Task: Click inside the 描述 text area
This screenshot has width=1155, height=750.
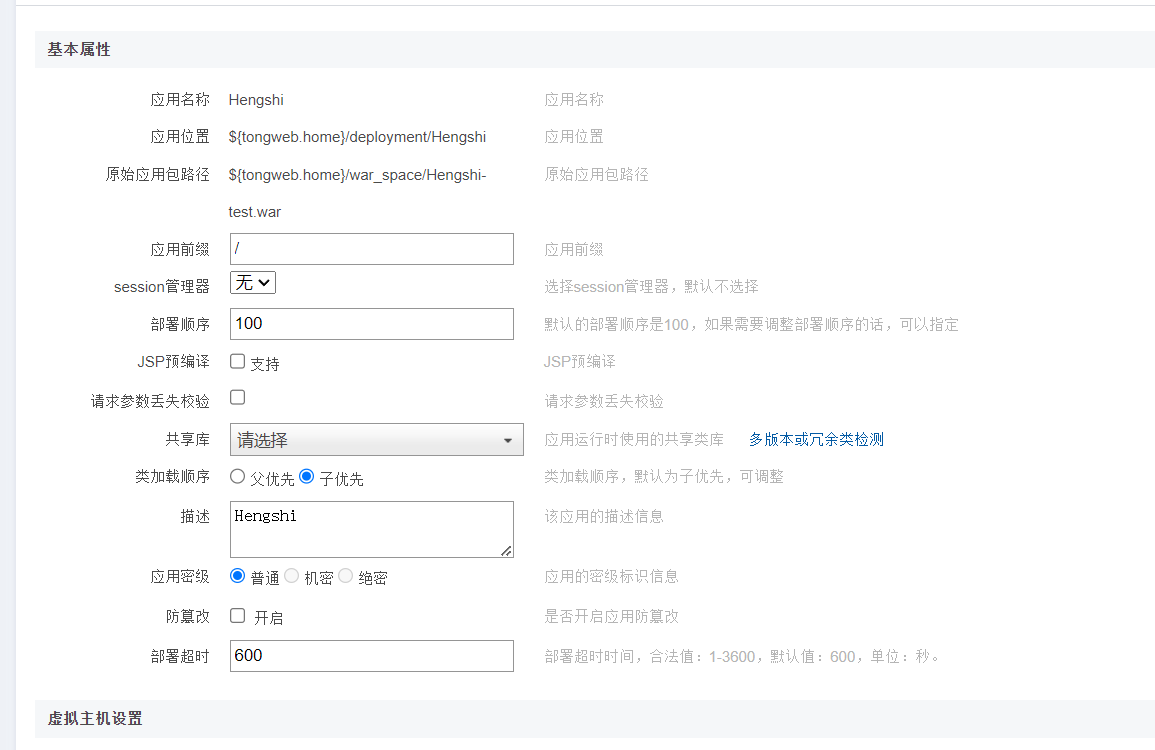Action: coord(371,529)
